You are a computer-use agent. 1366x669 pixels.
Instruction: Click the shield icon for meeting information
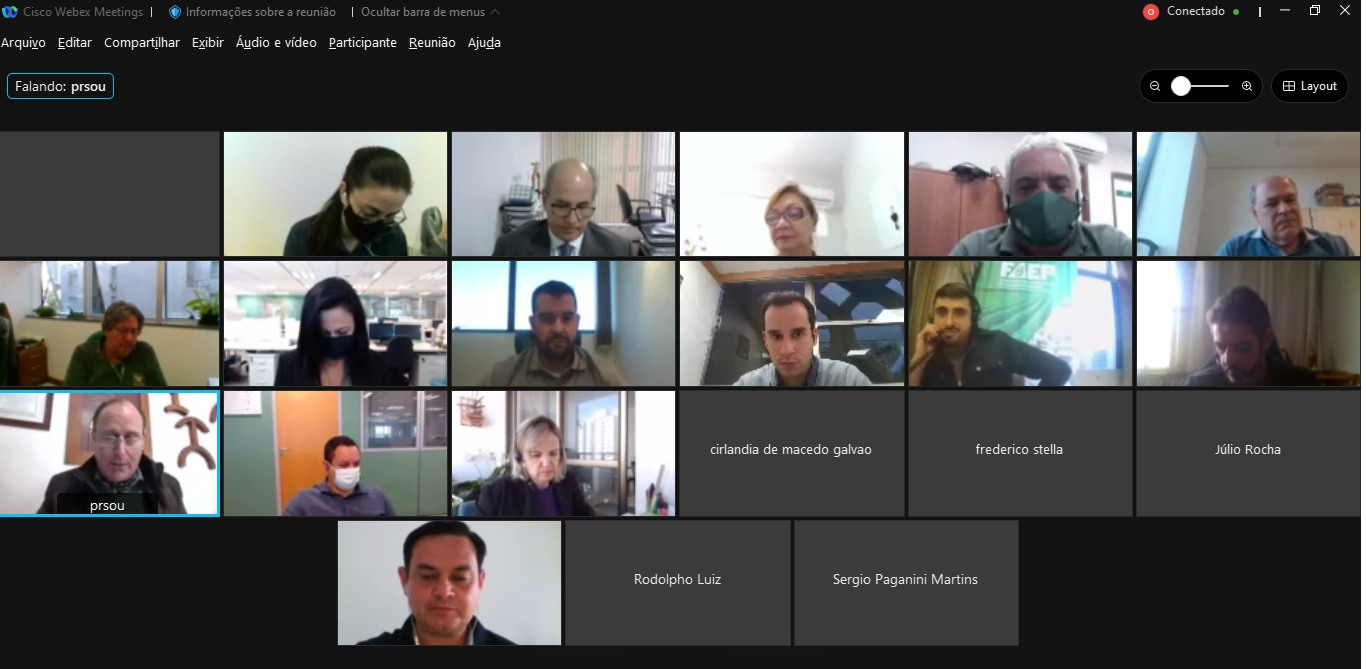click(175, 12)
